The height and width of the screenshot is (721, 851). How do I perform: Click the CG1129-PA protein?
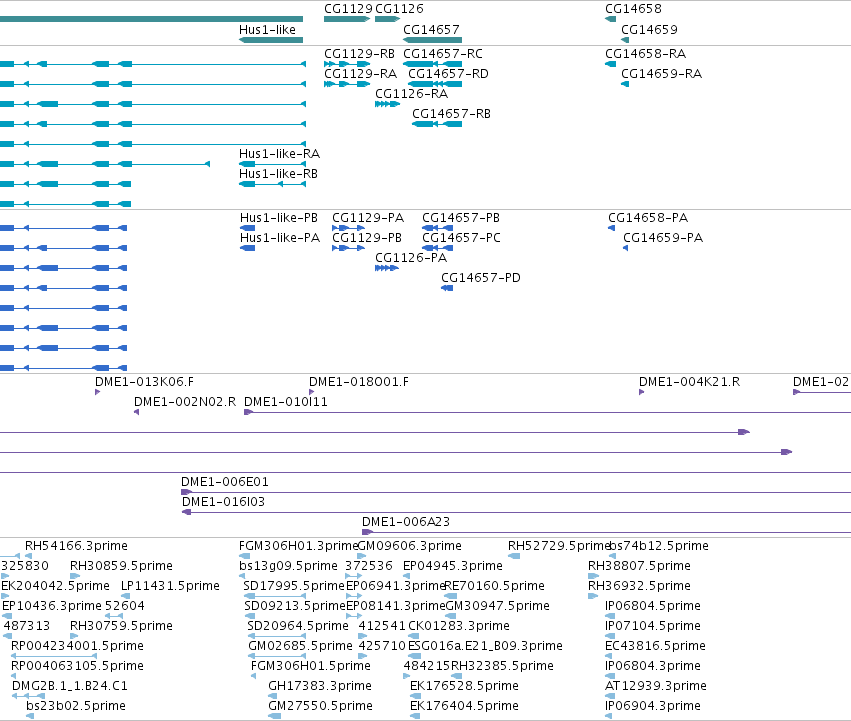(x=348, y=228)
